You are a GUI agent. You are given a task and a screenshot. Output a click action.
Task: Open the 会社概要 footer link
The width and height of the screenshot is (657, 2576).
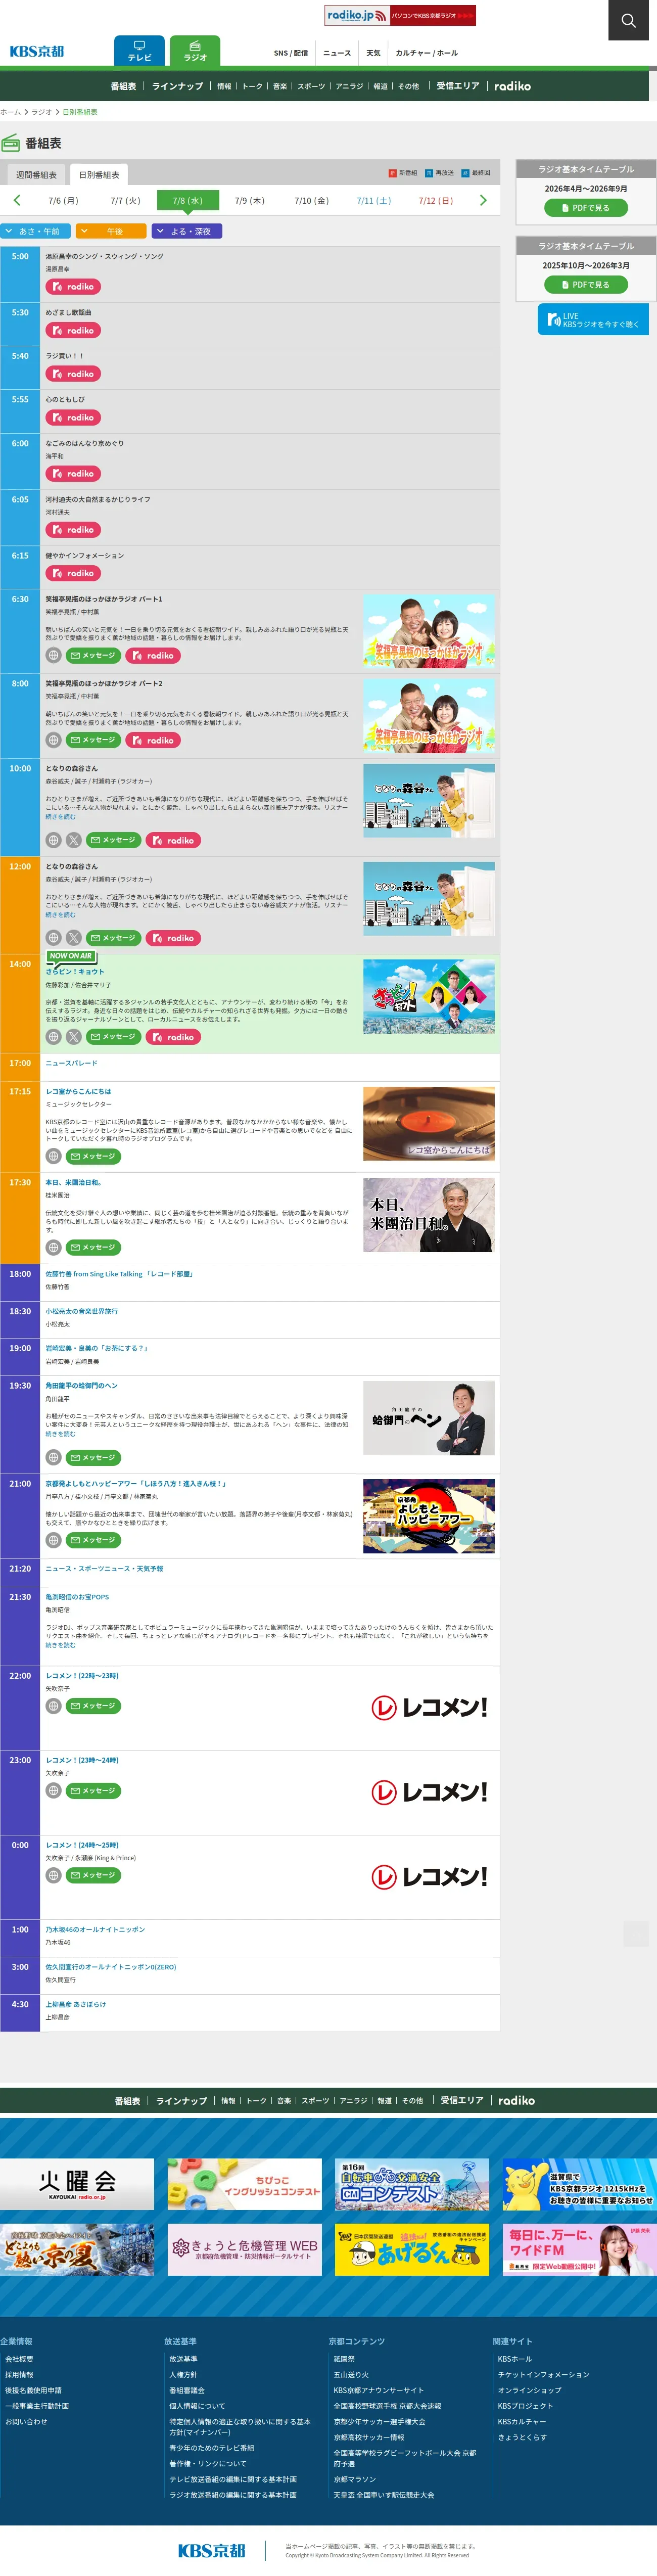[x=19, y=2359]
